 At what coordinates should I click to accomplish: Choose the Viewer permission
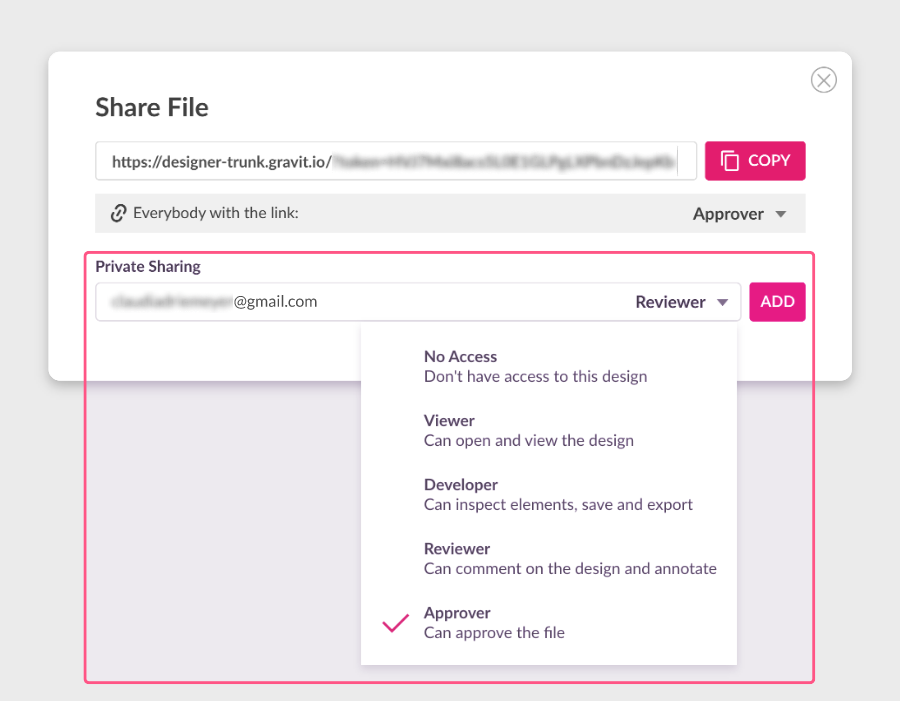[528, 430]
